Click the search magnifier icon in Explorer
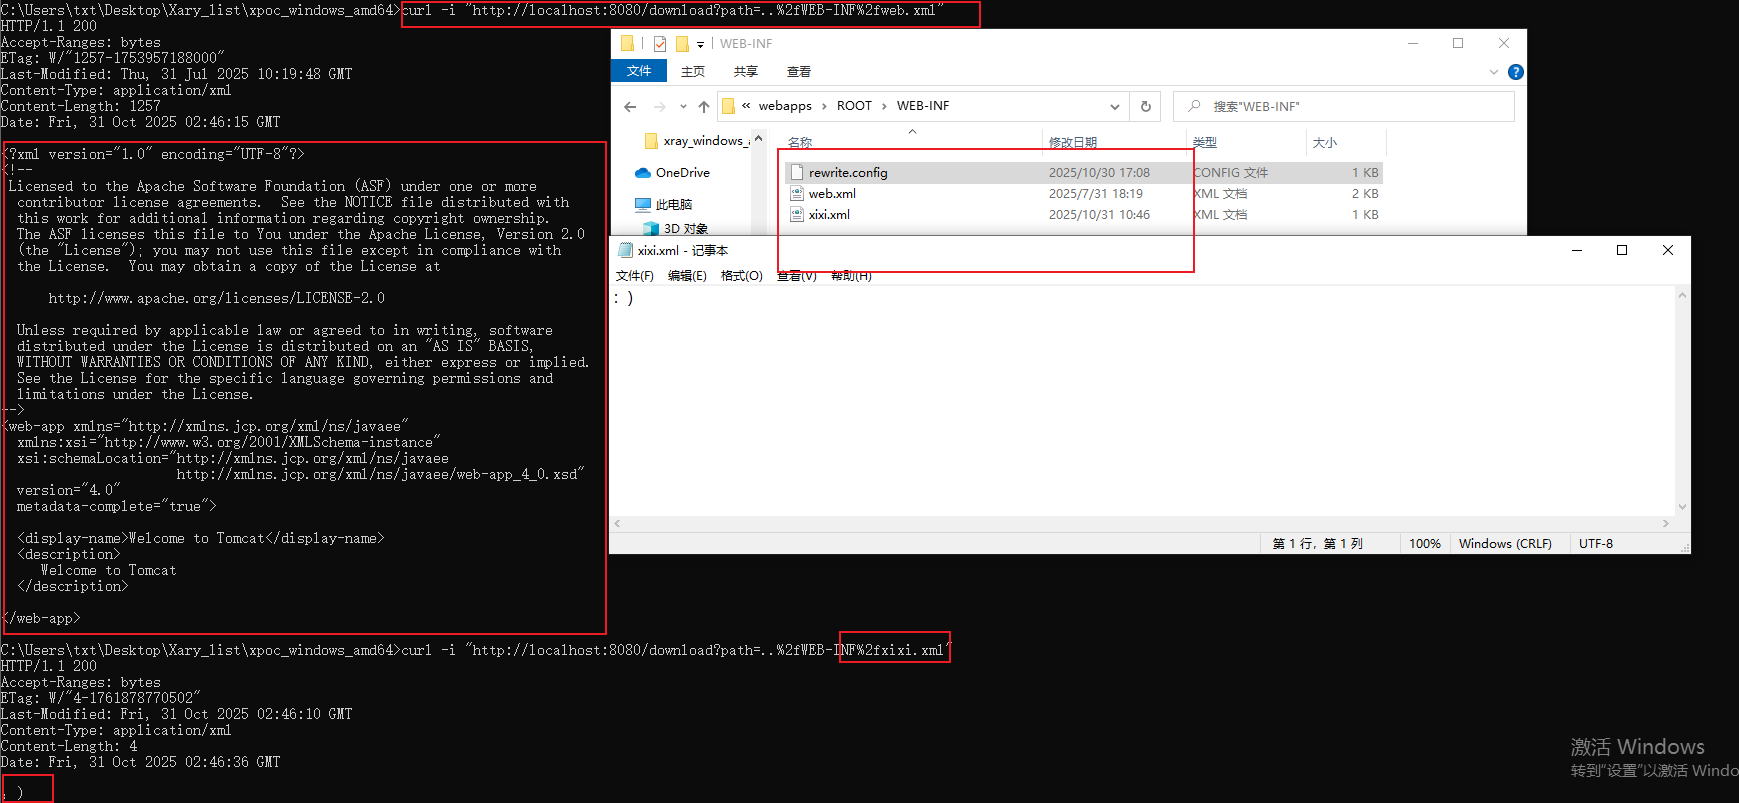 tap(1194, 106)
